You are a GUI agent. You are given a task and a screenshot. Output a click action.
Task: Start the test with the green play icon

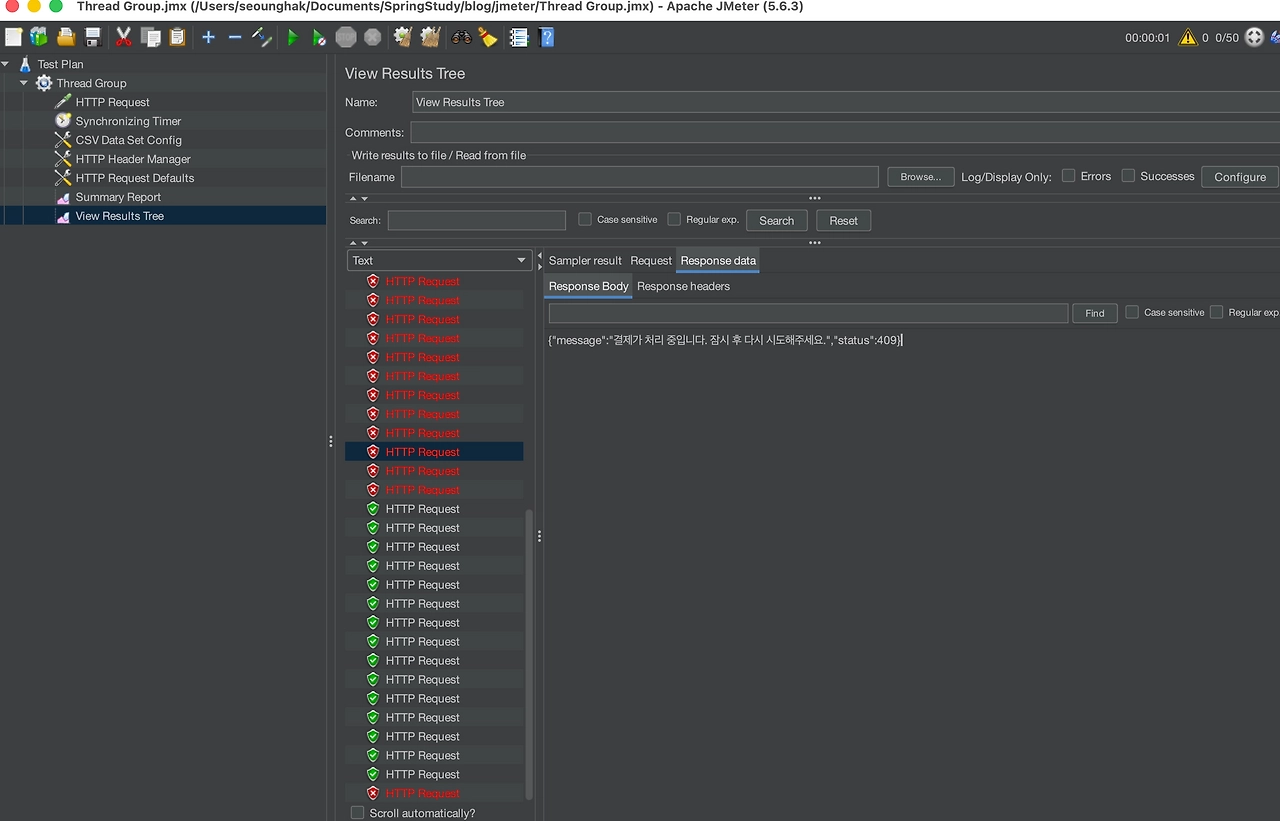[293, 37]
